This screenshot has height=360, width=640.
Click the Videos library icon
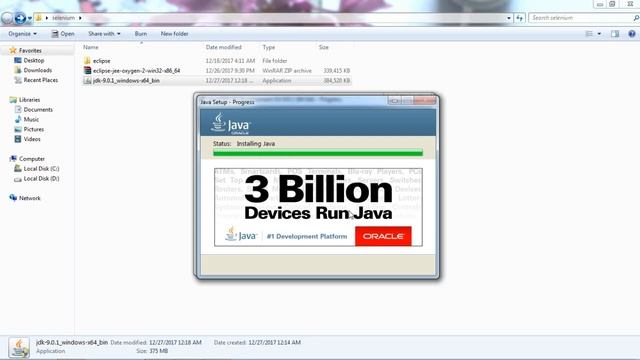(18, 139)
